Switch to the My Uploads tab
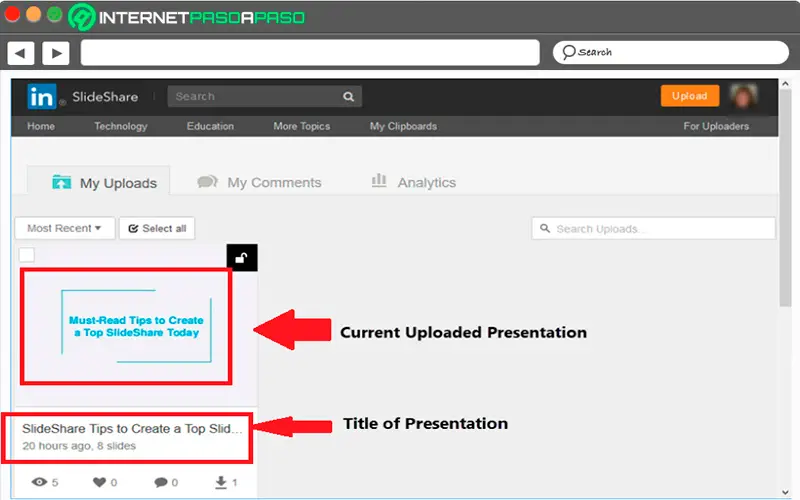 click(x=98, y=182)
